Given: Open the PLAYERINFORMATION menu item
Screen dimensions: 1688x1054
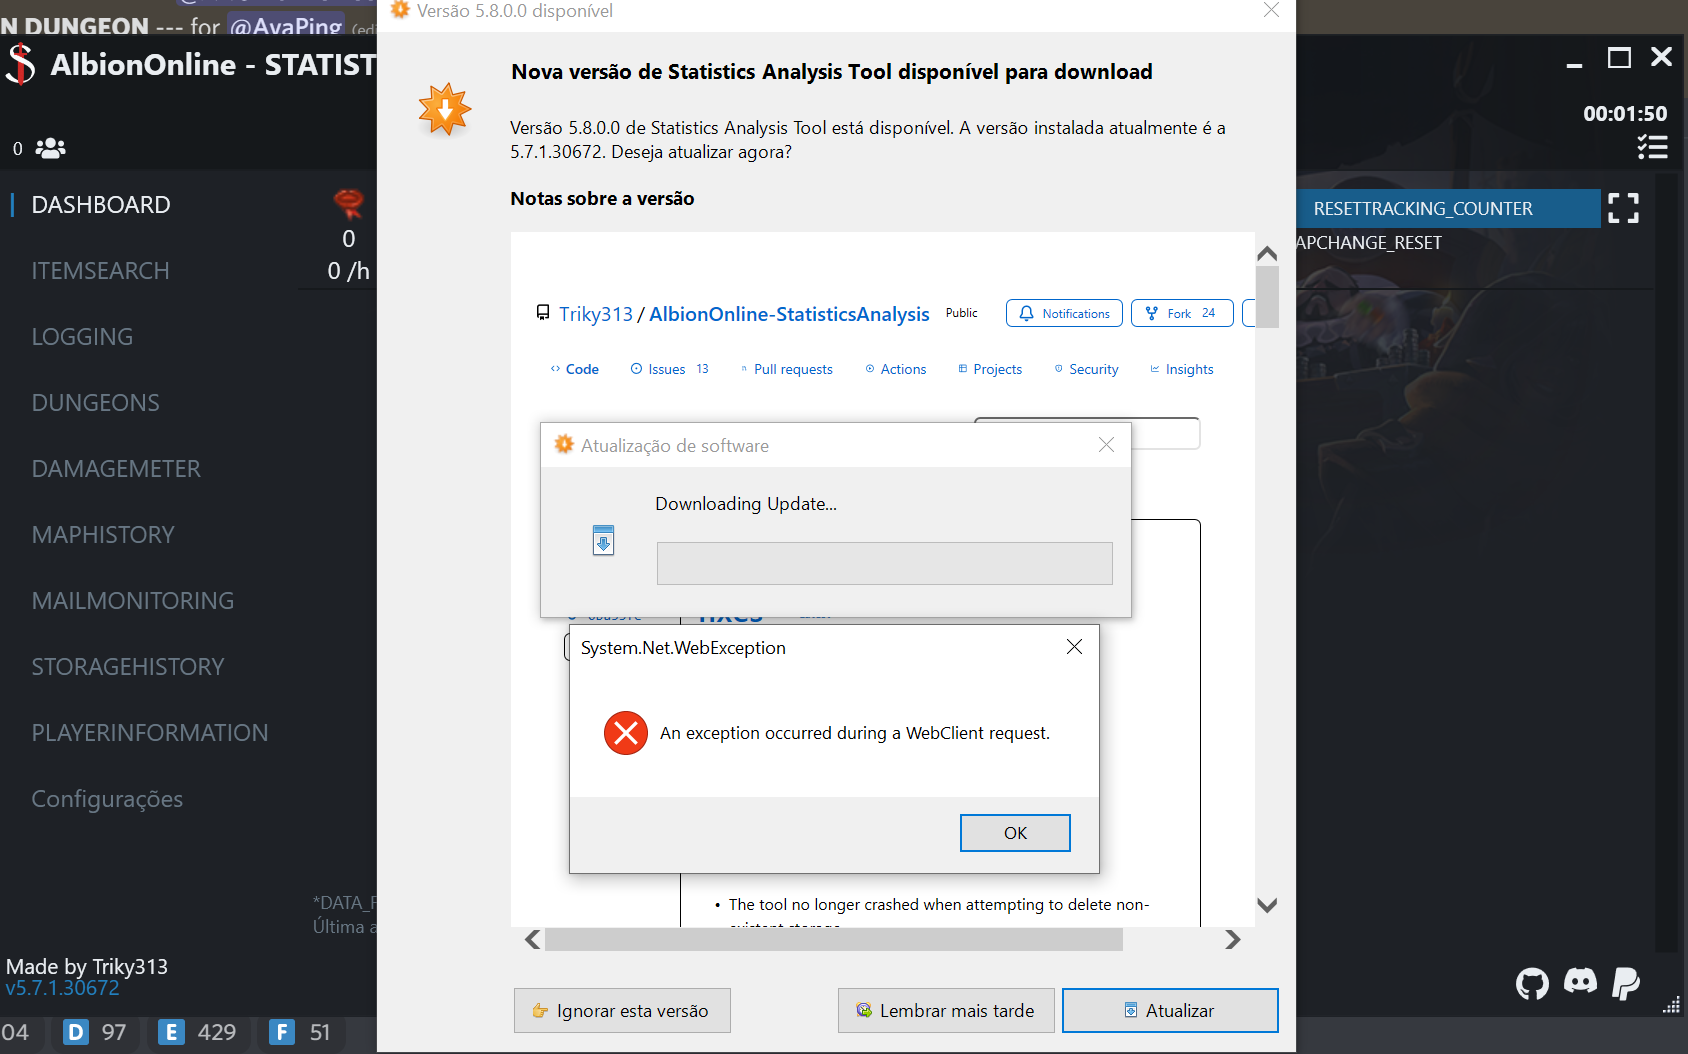Looking at the screenshot, I should (150, 733).
